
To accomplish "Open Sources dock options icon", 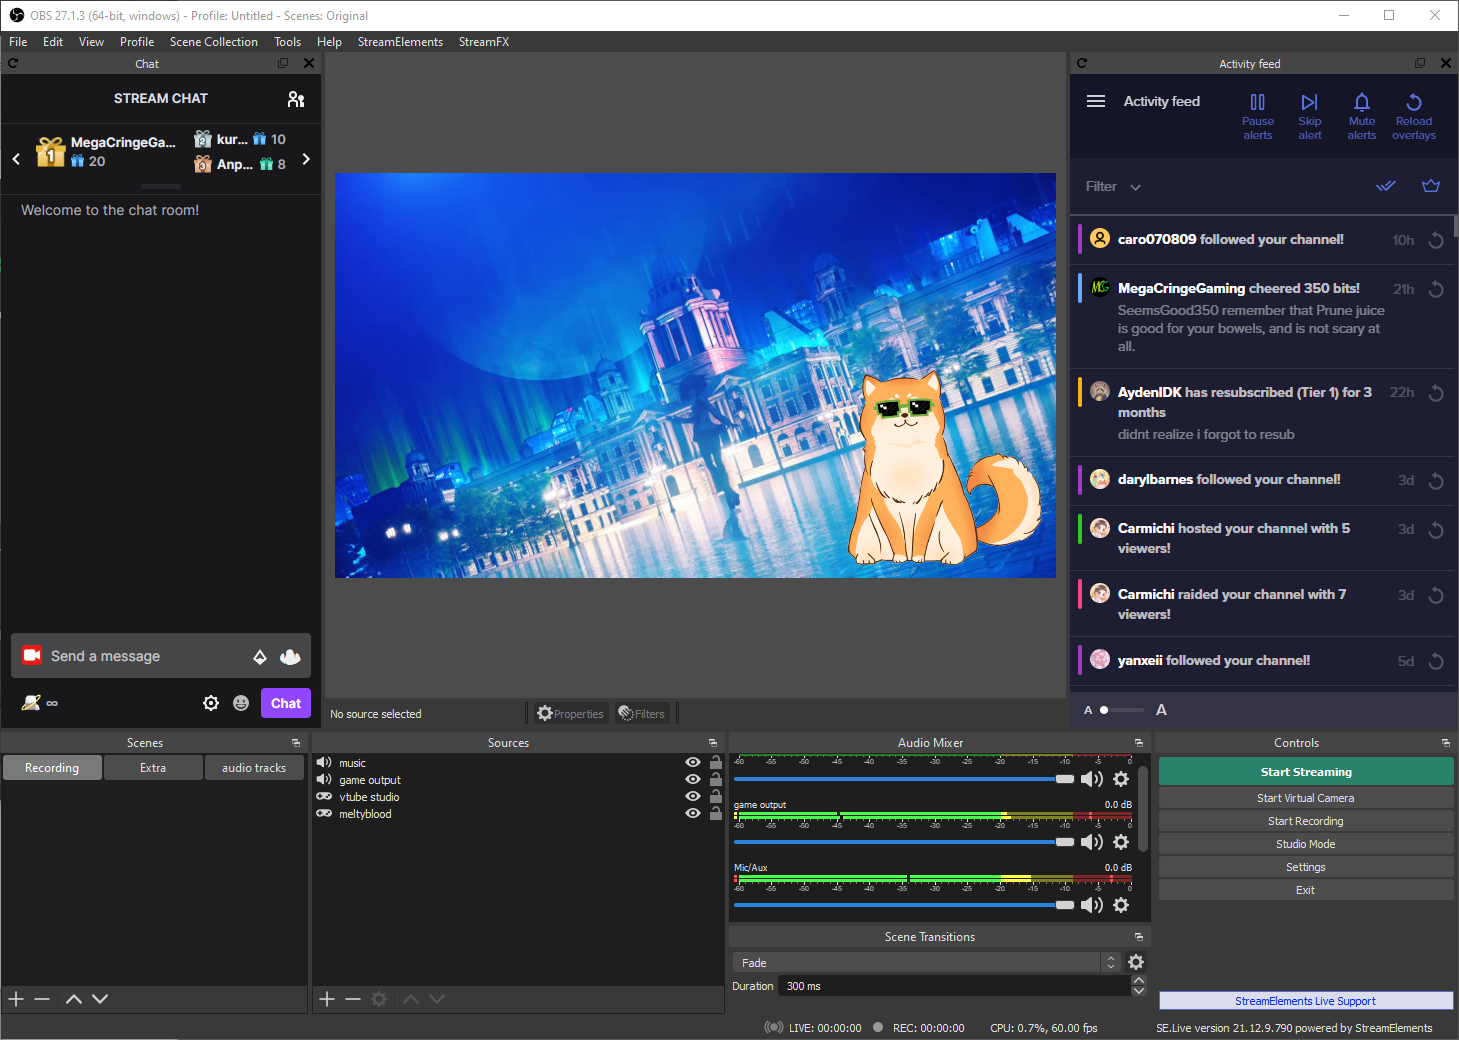I will point(713,743).
